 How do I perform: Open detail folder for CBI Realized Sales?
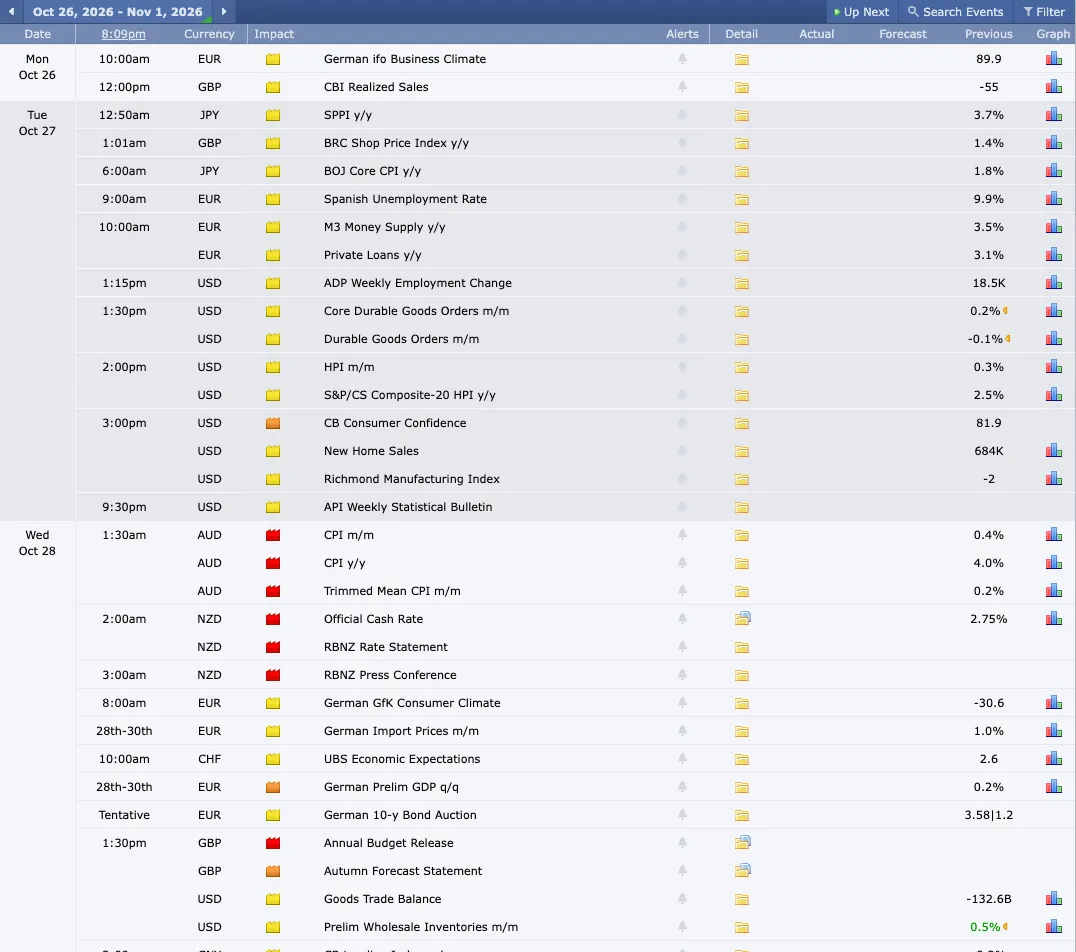(741, 87)
